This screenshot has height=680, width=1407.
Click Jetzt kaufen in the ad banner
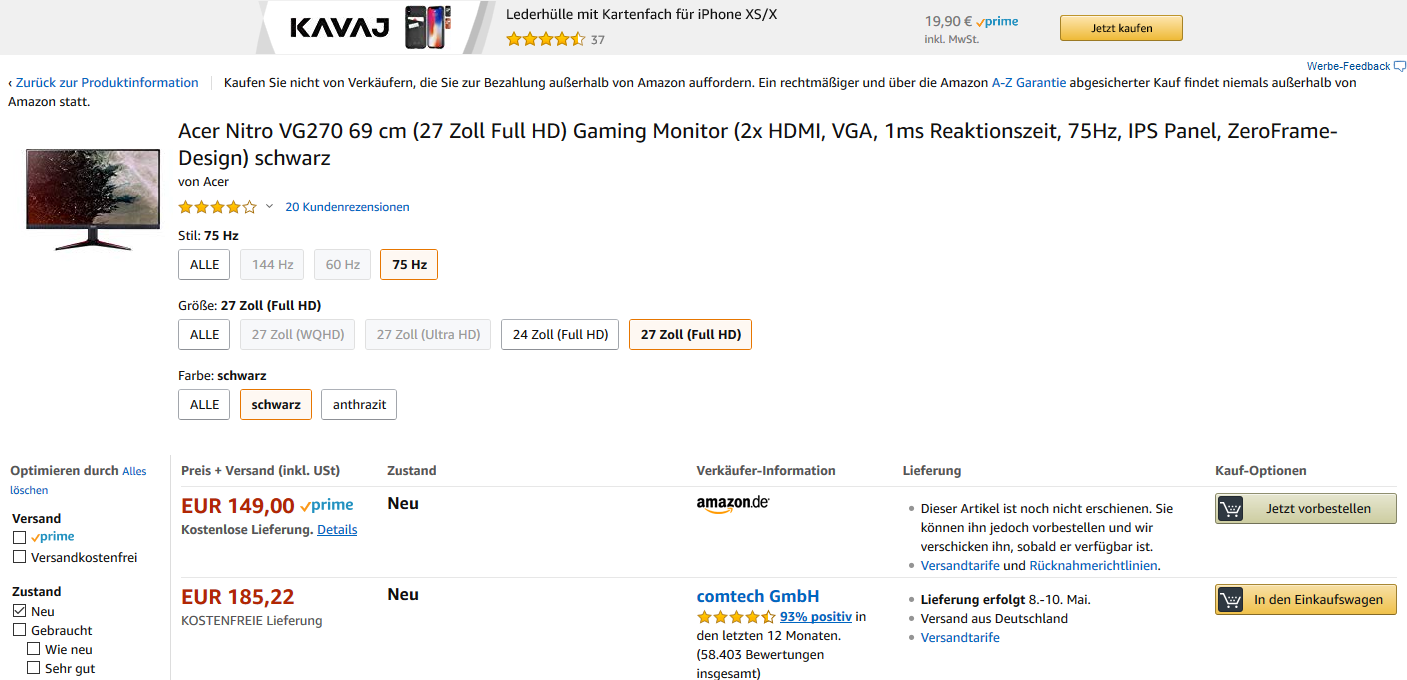point(1121,28)
